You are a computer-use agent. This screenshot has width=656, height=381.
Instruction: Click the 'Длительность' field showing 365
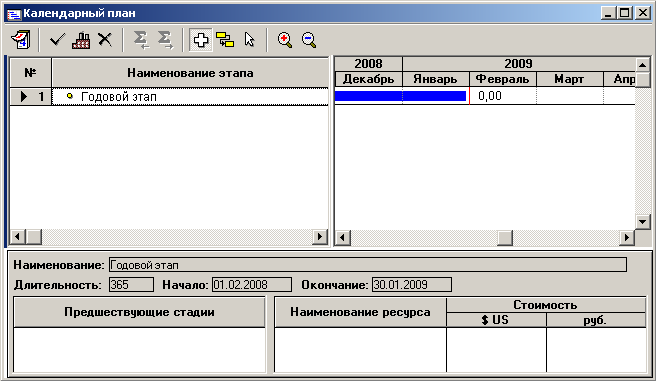pyautogui.click(x=131, y=285)
